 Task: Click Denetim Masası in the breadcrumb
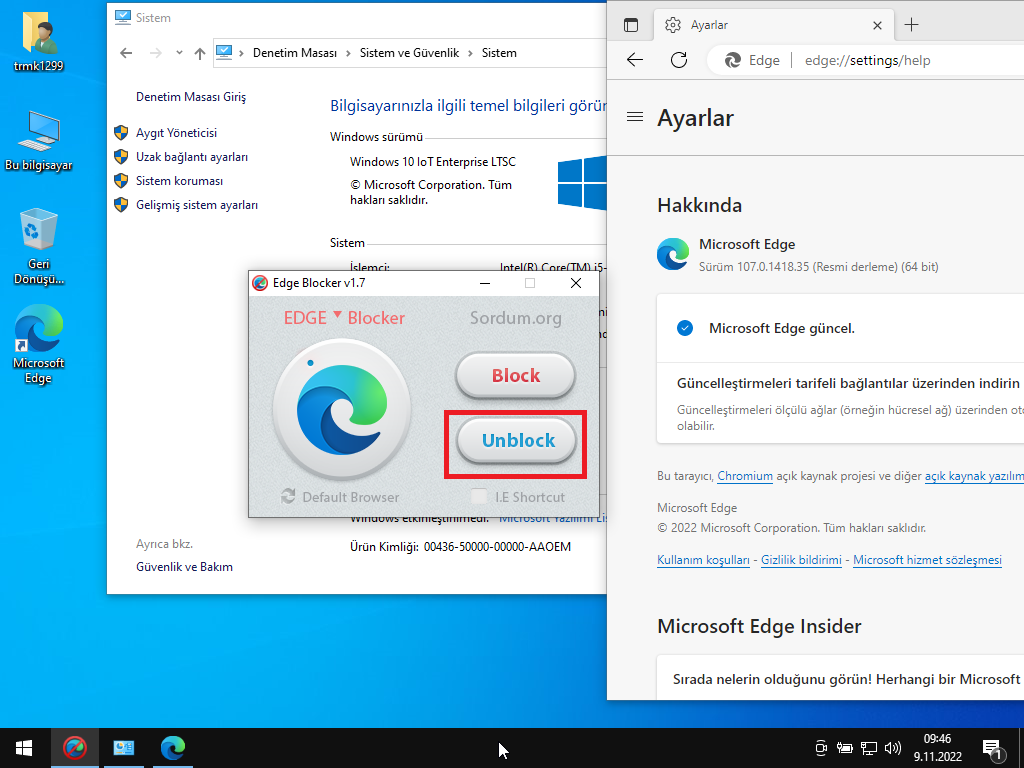295,53
